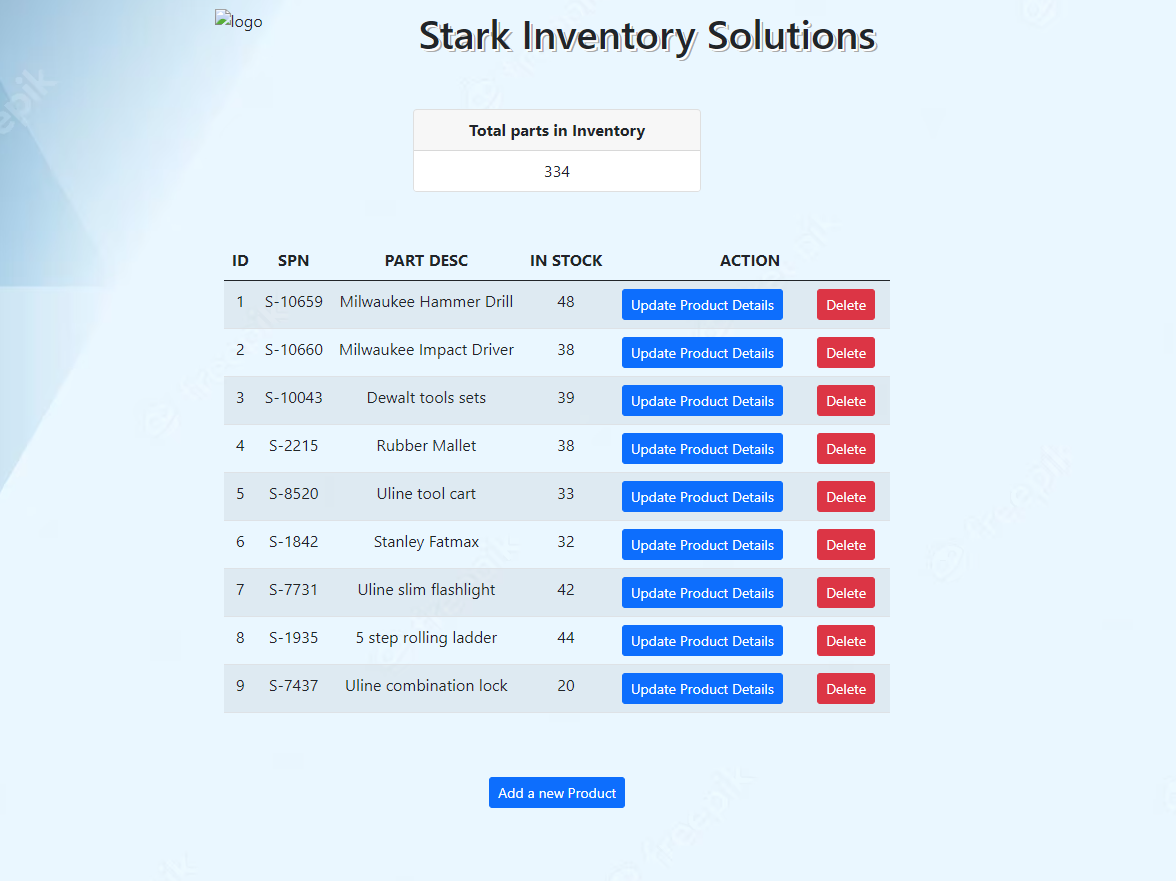The height and width of the screenshot is (881, 1176).
Task: Select SPN S-1842
Action: (293, 541)
